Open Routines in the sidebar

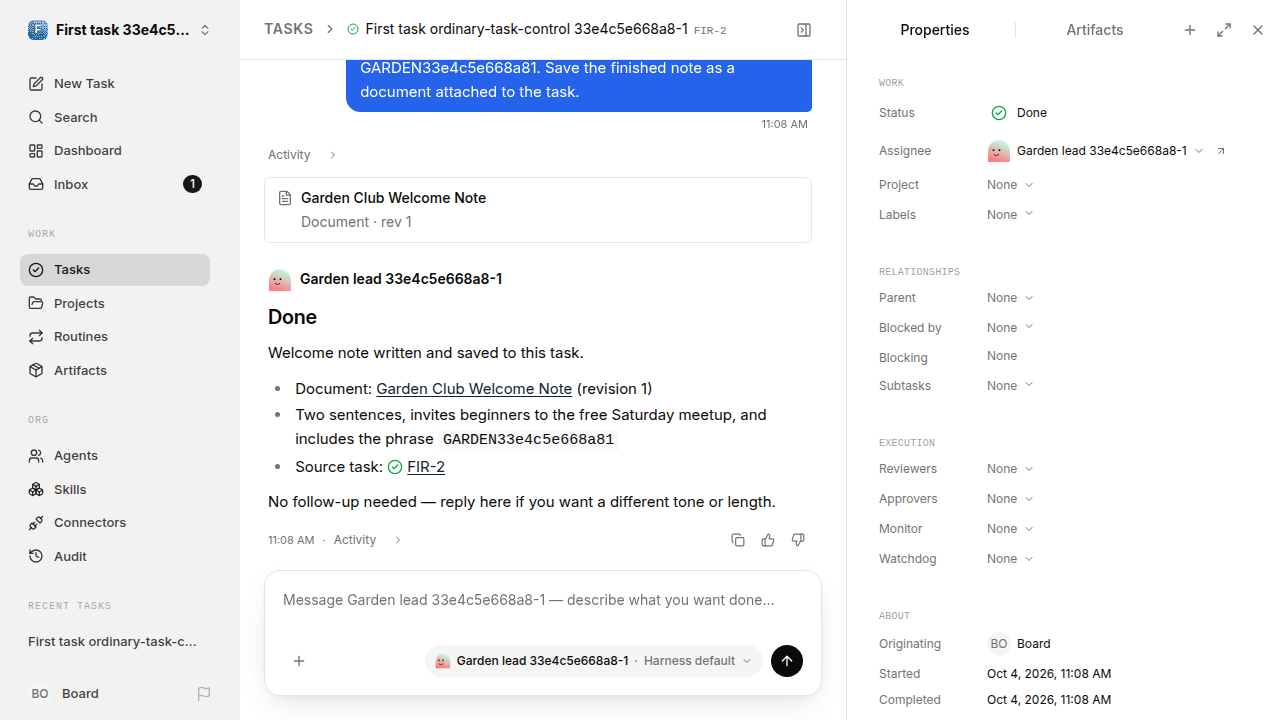coord(115,337)
